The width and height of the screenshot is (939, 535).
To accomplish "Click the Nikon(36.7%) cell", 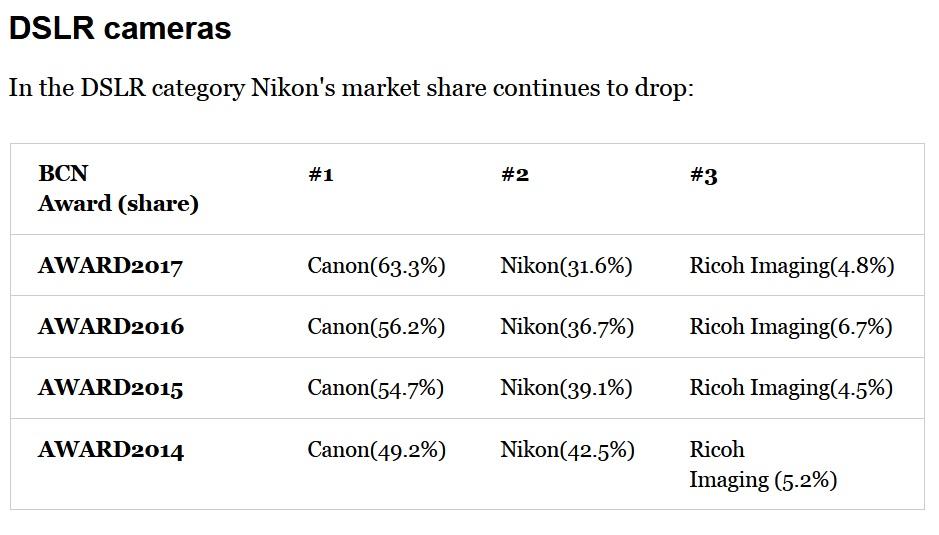I will [x=567, y=327].
